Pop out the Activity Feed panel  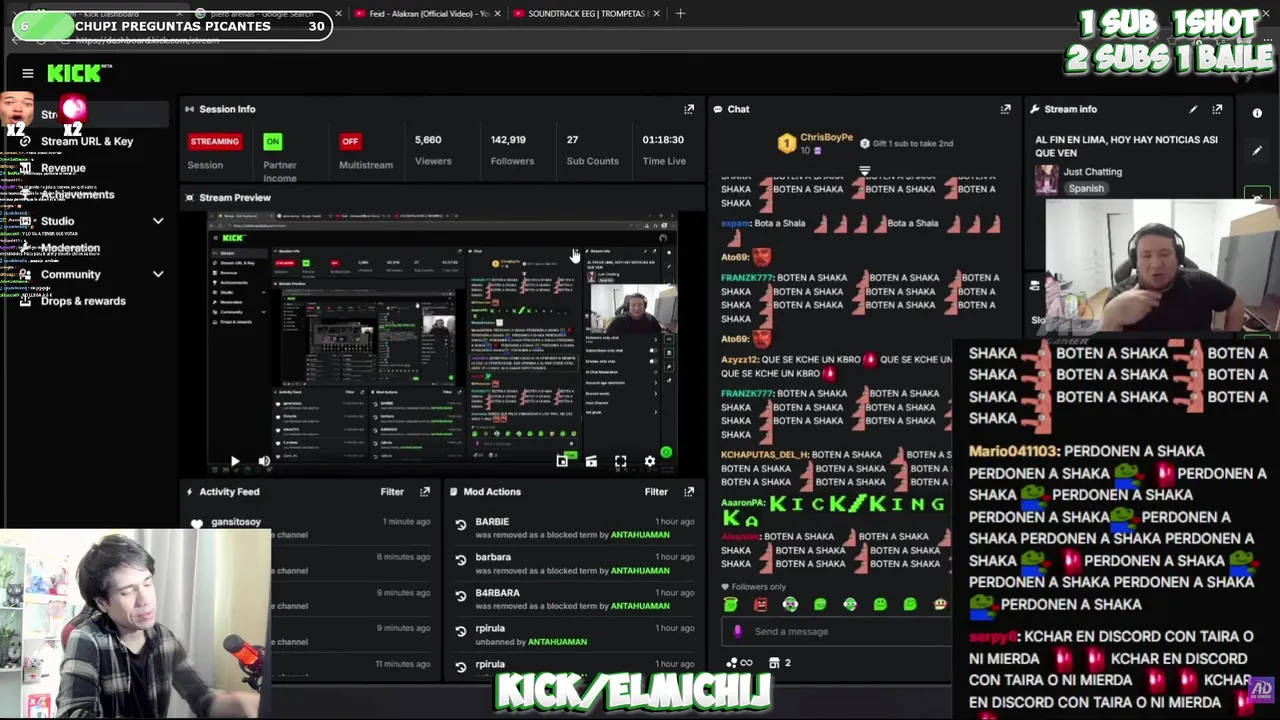(x=425, y=492)
